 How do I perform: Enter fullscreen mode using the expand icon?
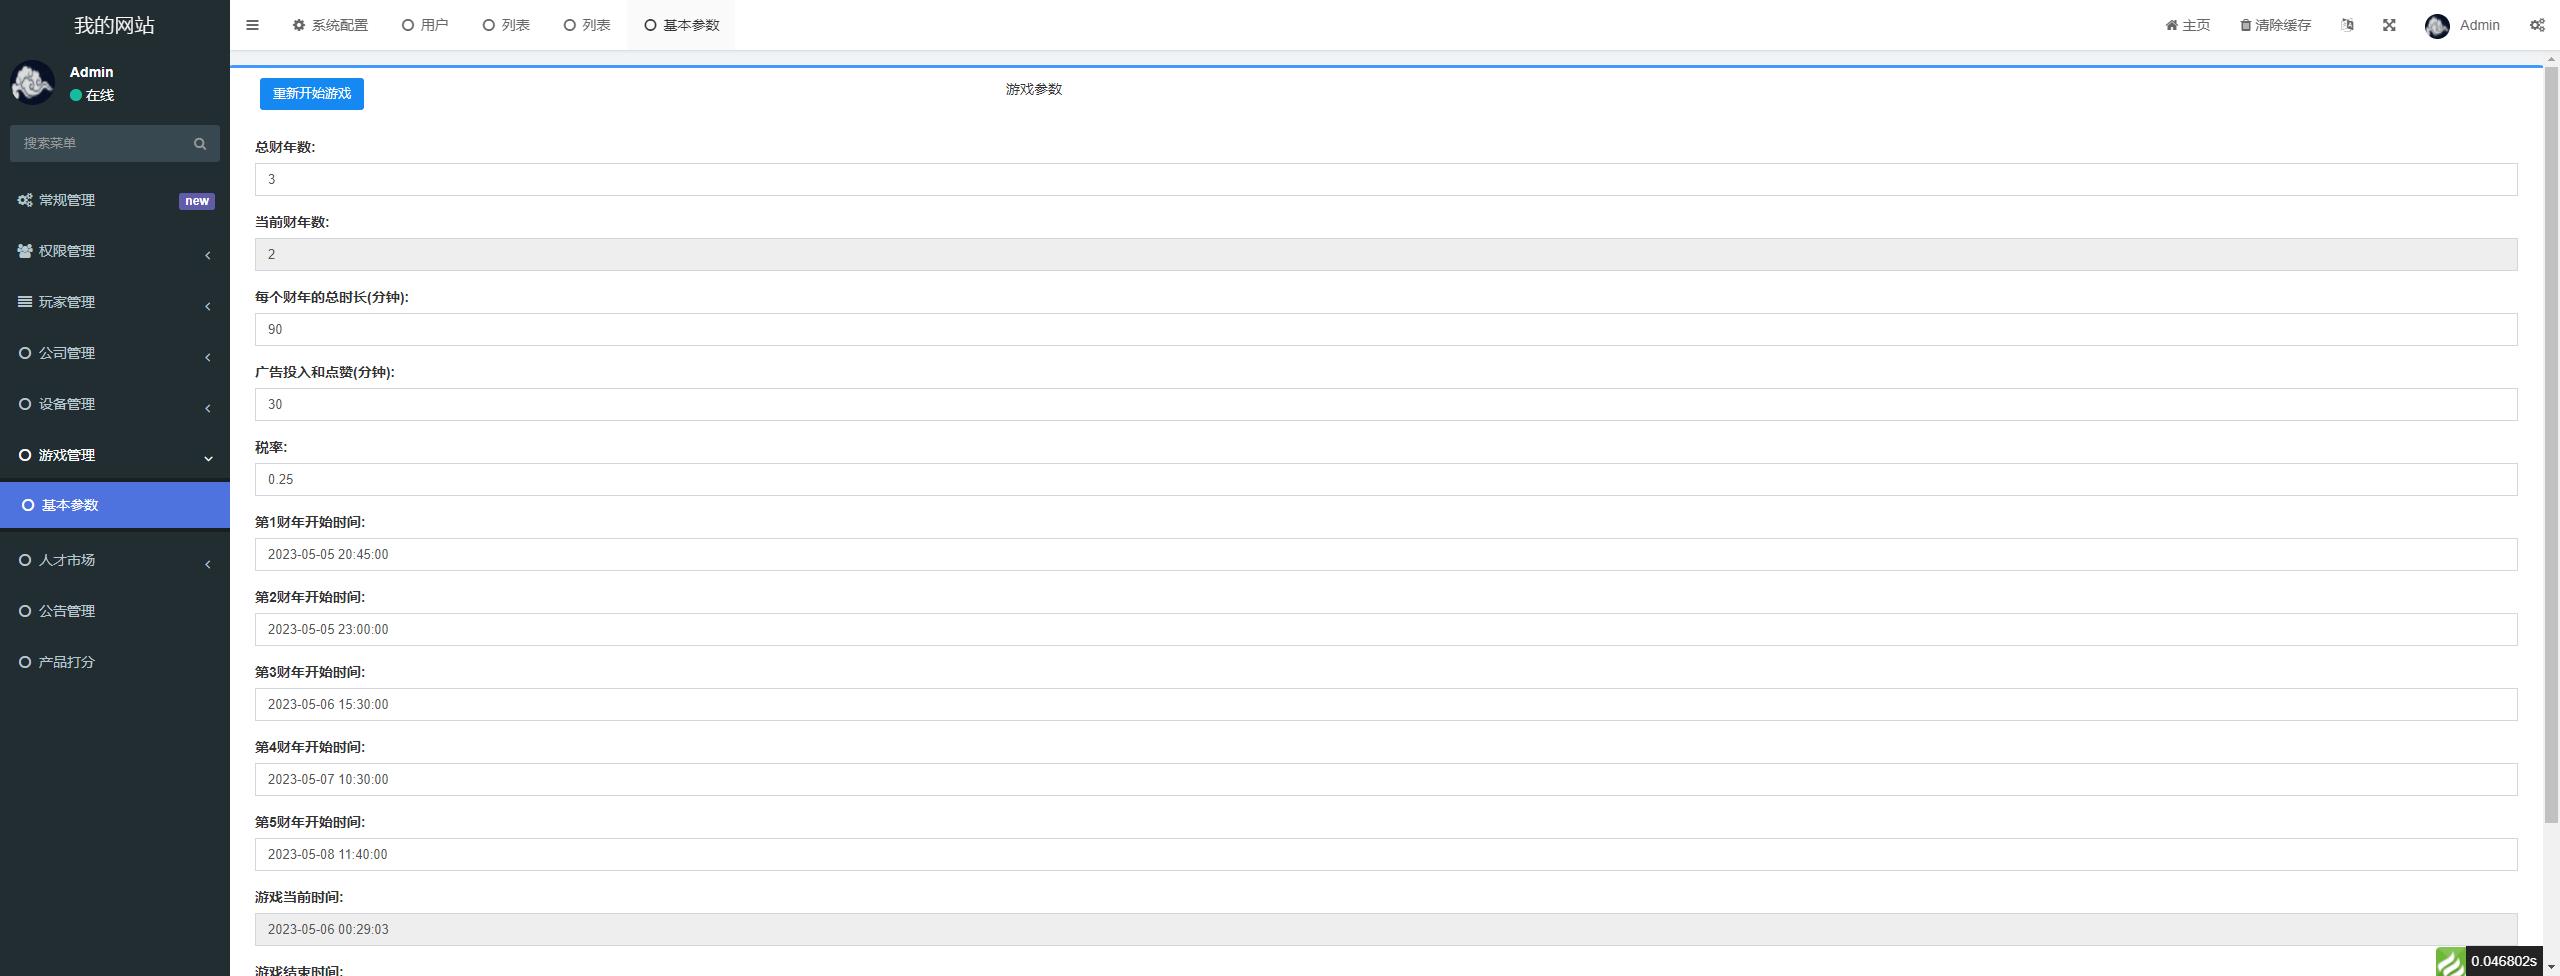(x=2389, y=25)
